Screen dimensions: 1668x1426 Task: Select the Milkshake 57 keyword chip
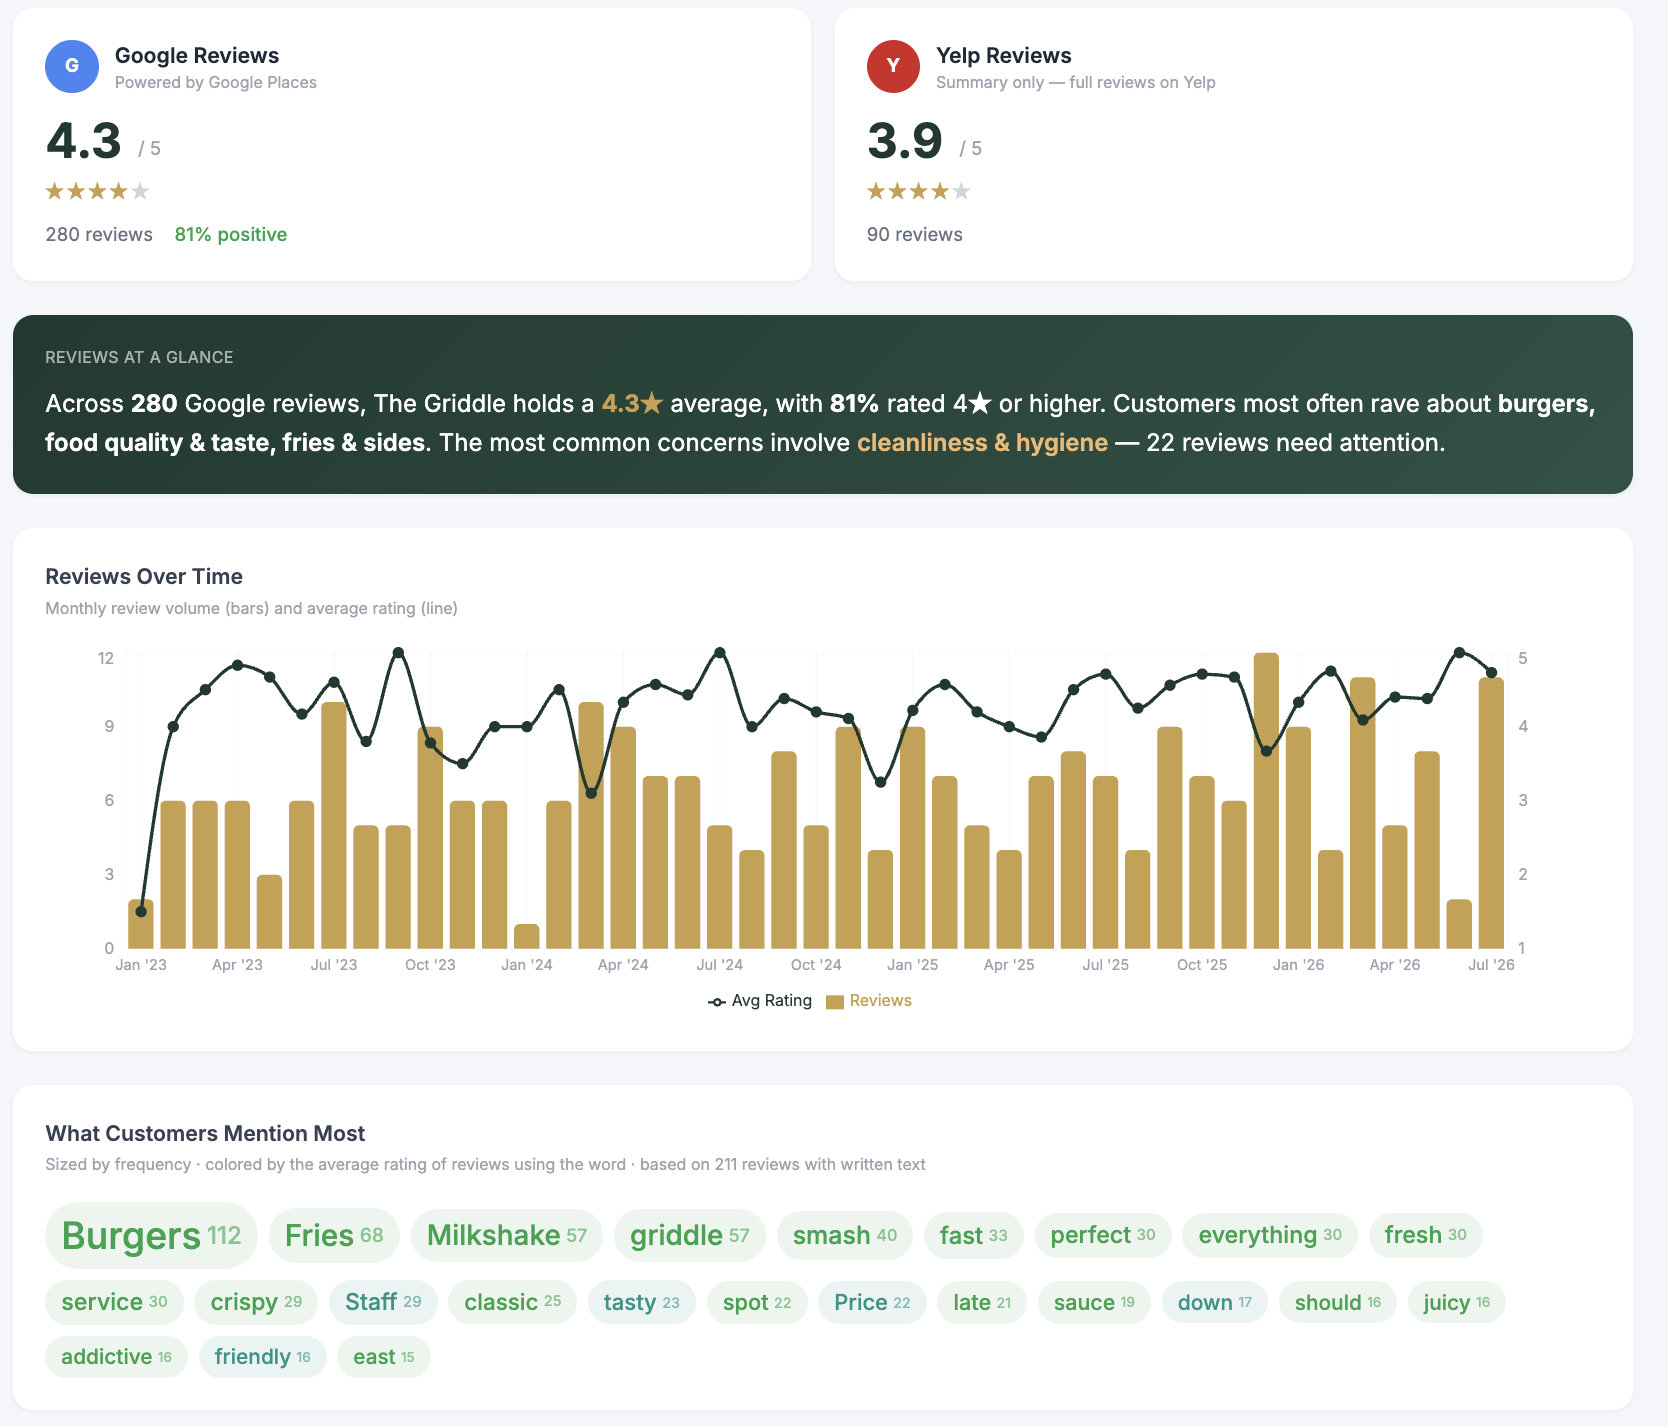(507, 1235)
